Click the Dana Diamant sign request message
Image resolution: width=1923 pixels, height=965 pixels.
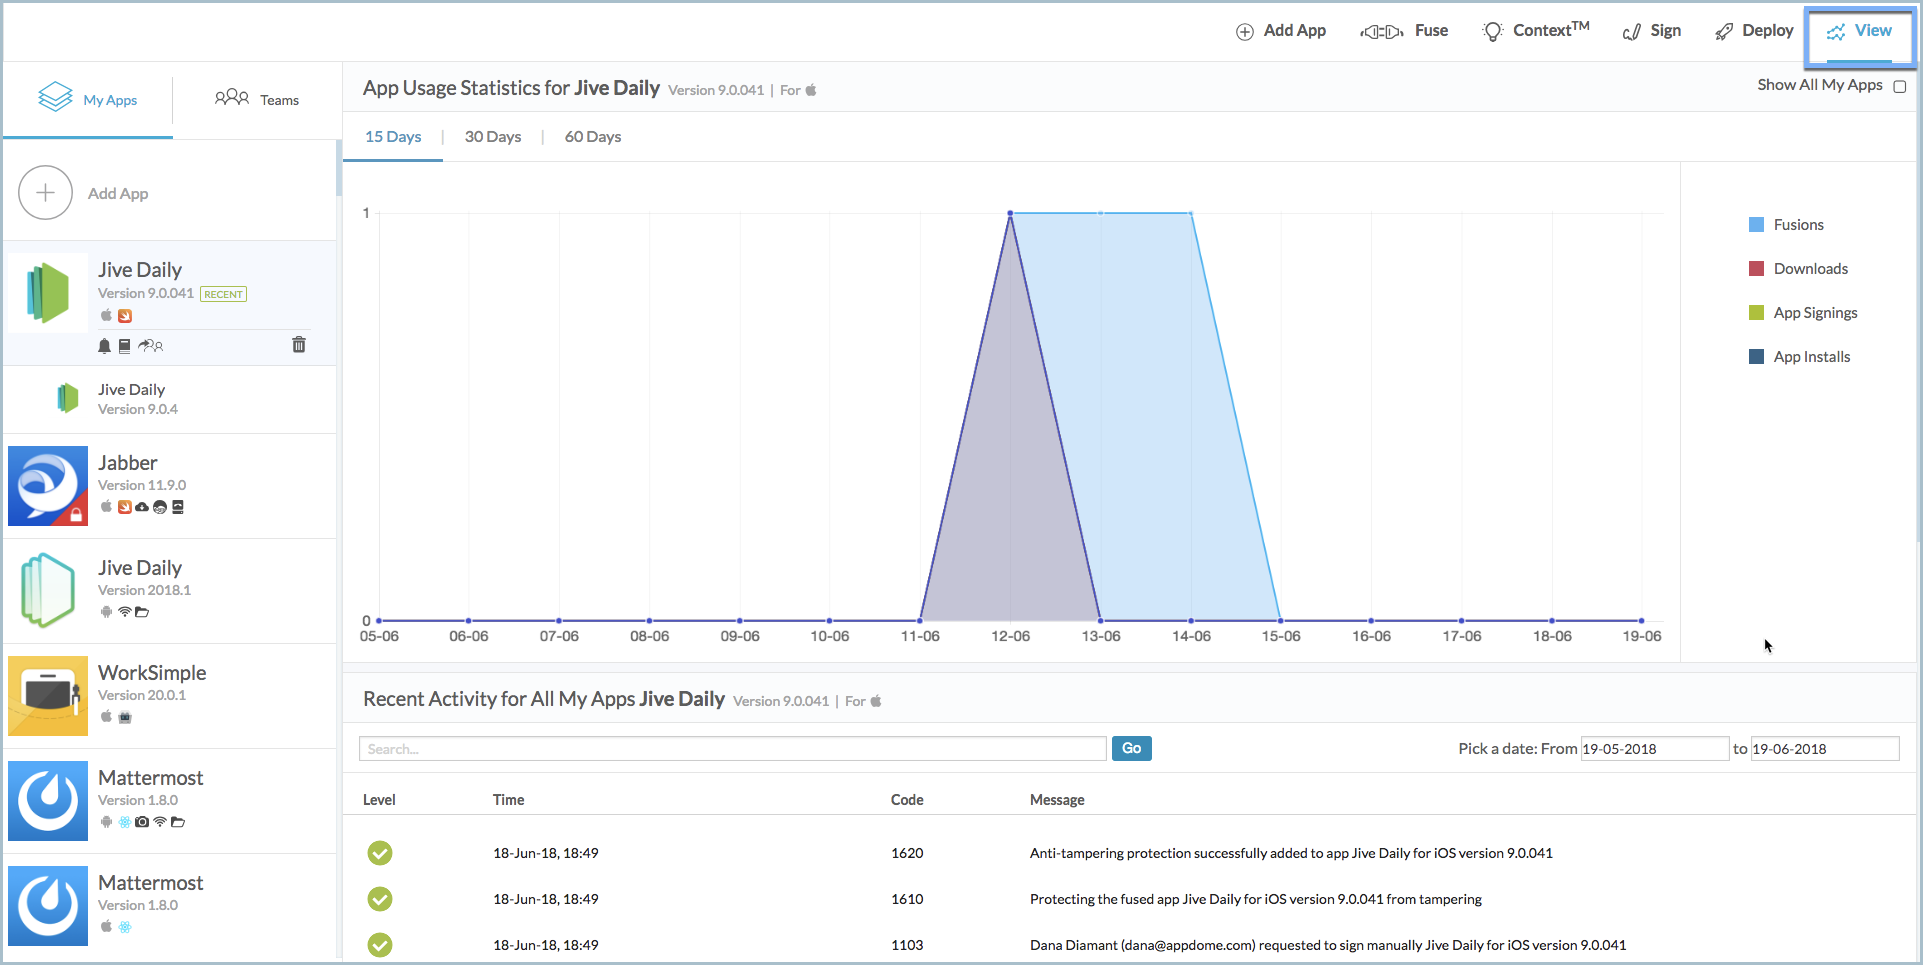pos(1328,945)
